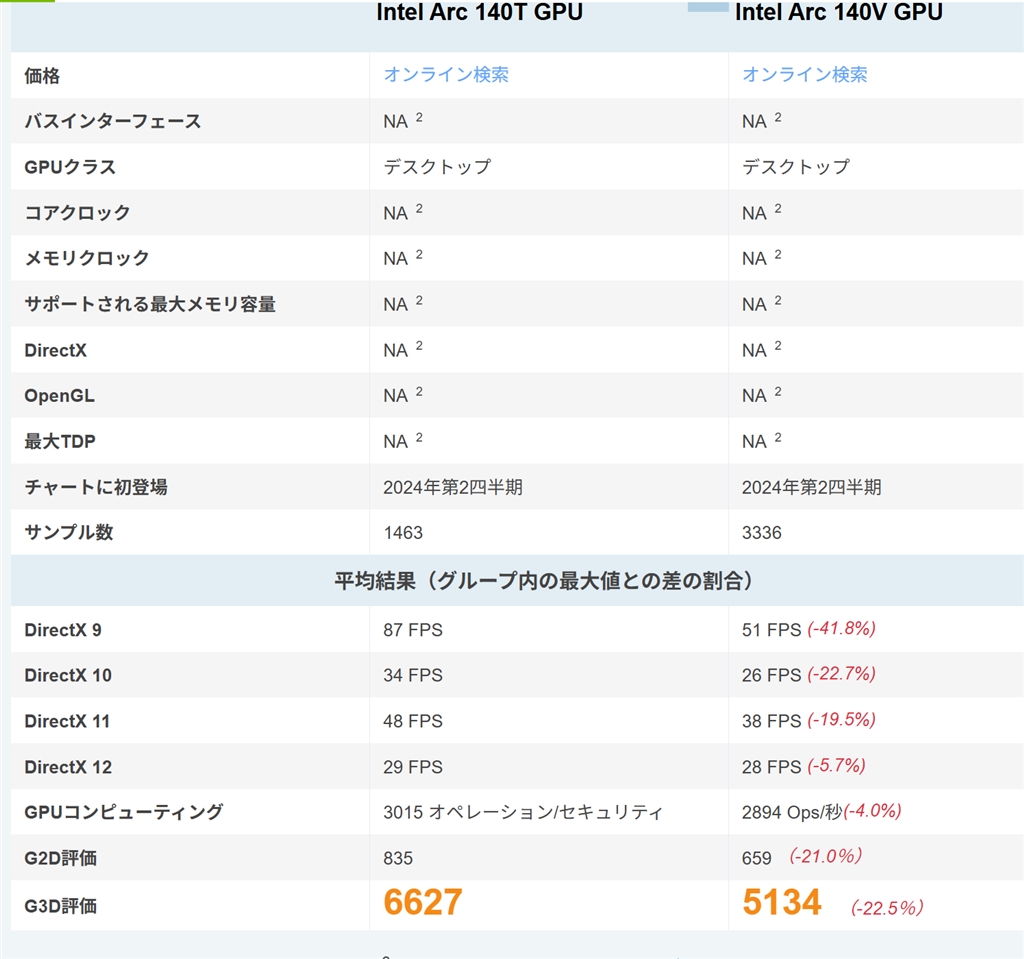The width and height of the screenshot is (1024, 959).
Task: Click the G2D score 659
Action: (x=756, y=858)
